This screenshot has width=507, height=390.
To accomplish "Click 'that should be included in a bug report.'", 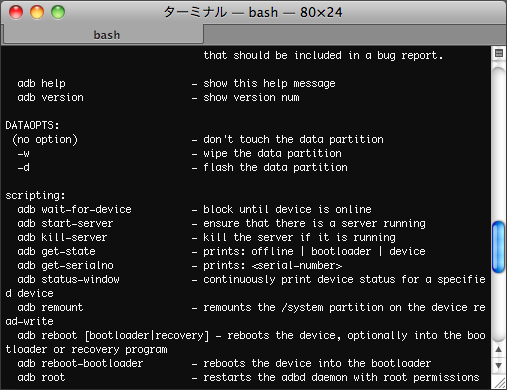I will pos(323,55).
